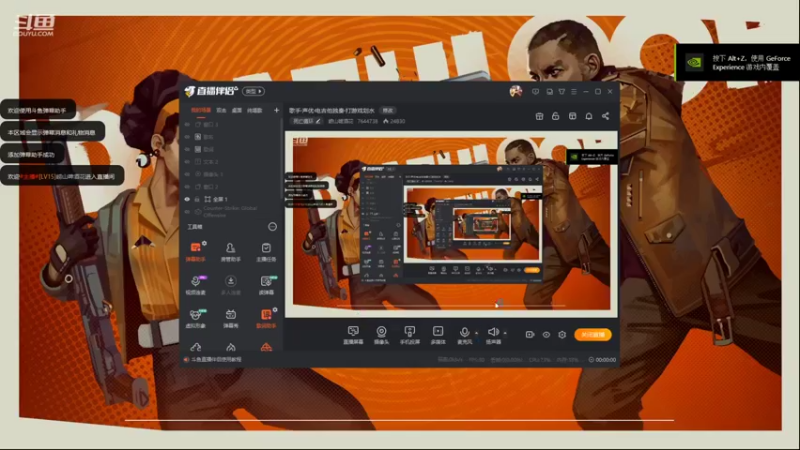800x450 pixels.
Task: Switch to the fourth scene tab
Action: coord(255,110)
